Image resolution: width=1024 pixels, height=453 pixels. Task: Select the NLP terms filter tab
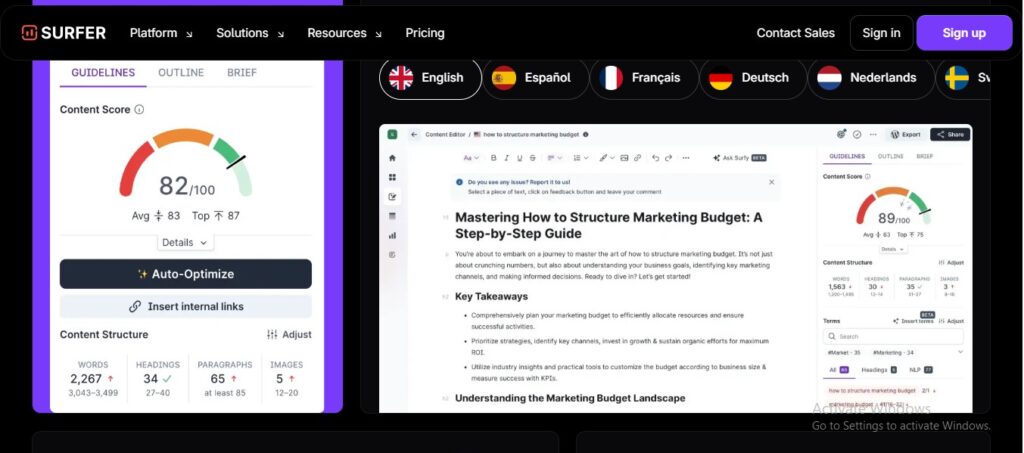[x=921, y=370]
